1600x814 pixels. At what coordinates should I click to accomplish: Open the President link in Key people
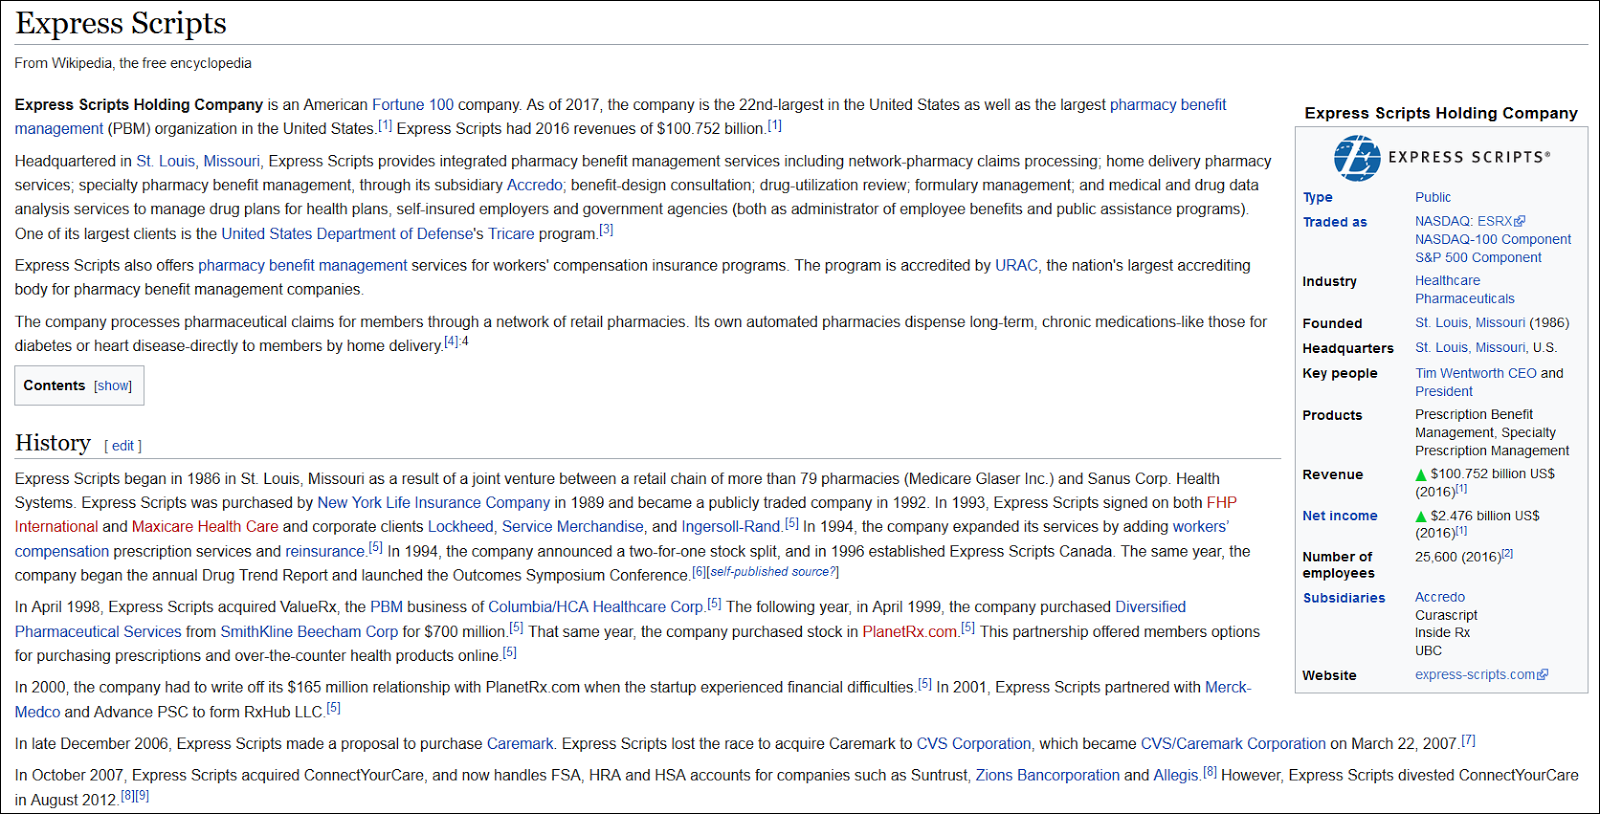(x=1444, y=392)
